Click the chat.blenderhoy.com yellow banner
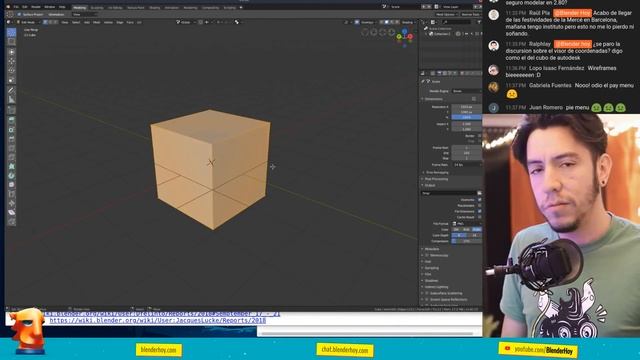The height and width of the screenshot is (360, 640). pyautogui.click(x=344, y=350)
